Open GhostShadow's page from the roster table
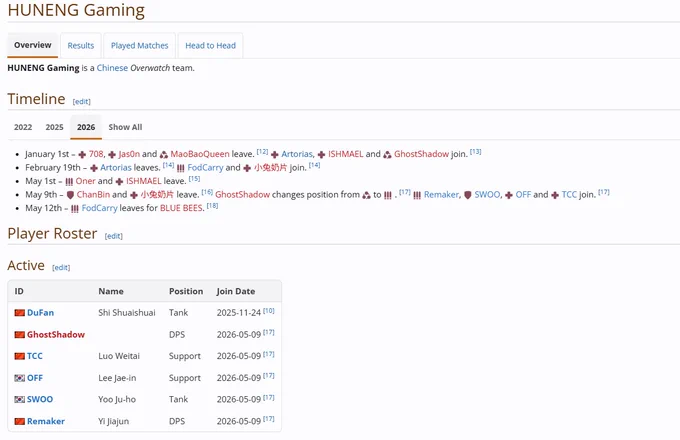Screen dimensions: 680x440 pyautogui.click(x=56, y=335)
